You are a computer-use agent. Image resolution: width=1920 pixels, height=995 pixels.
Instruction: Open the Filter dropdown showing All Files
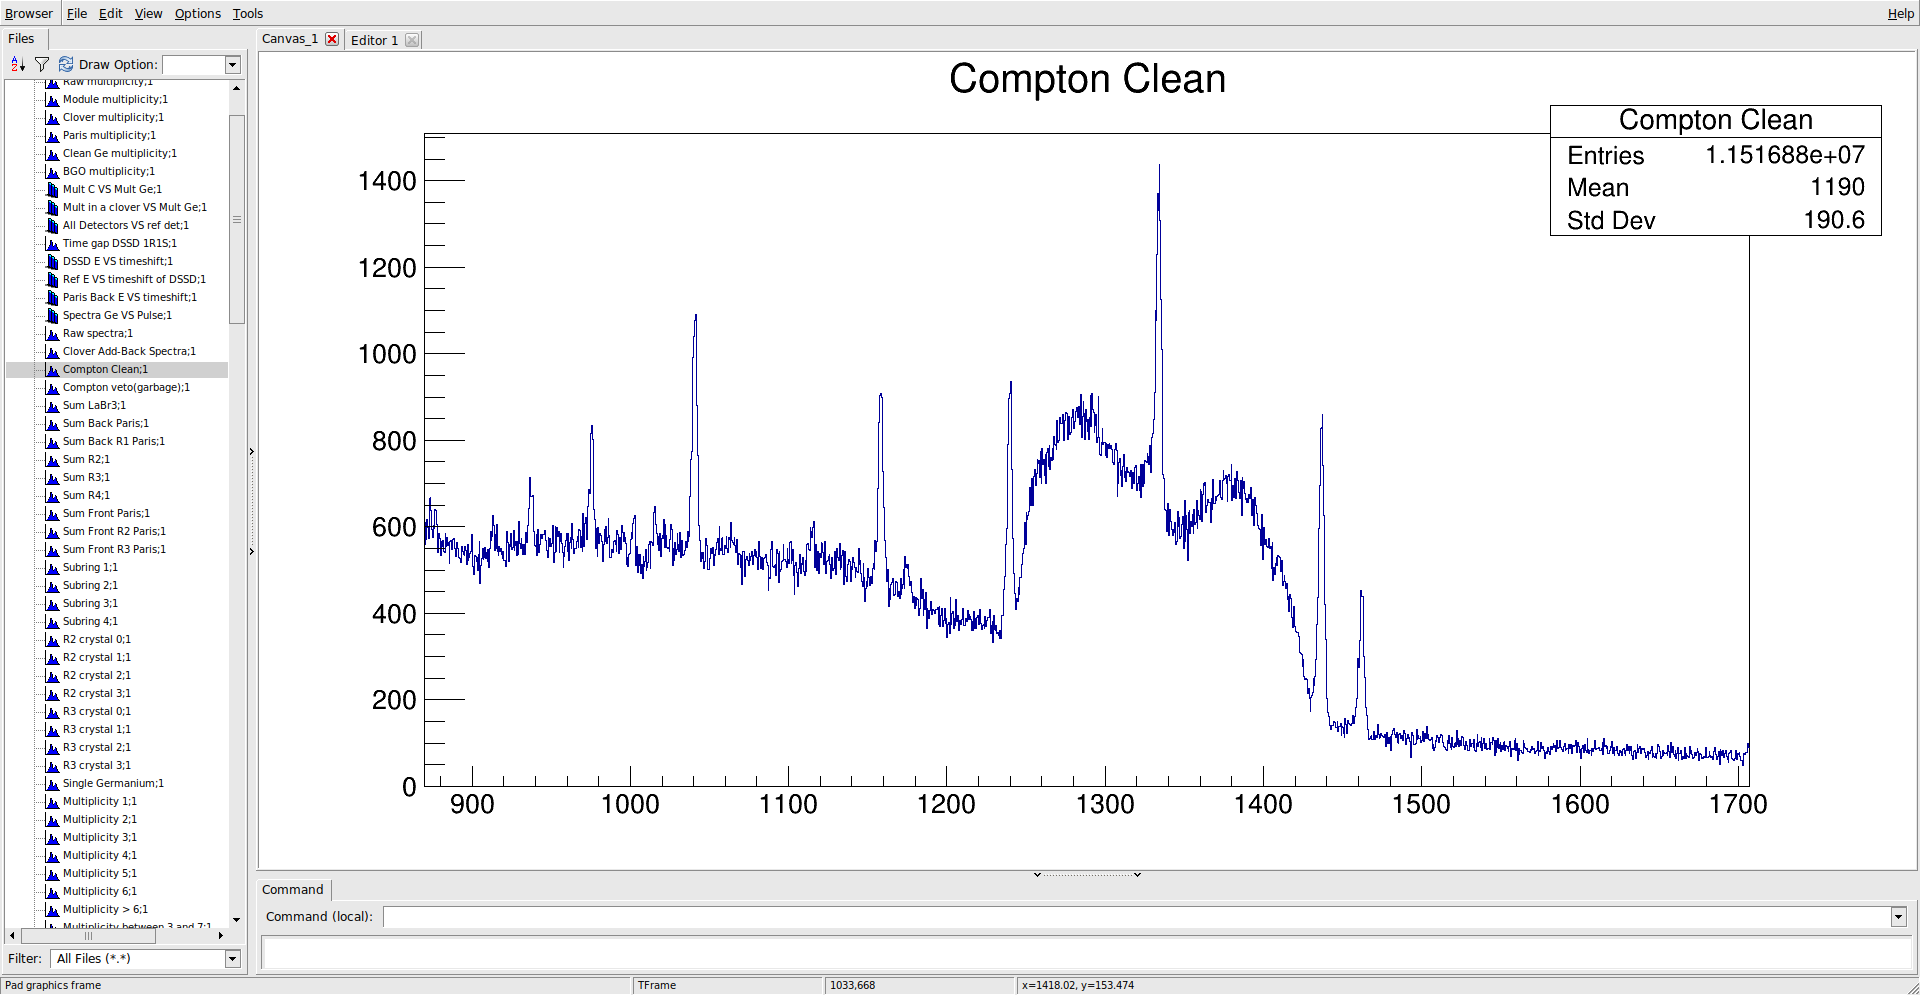232,958
